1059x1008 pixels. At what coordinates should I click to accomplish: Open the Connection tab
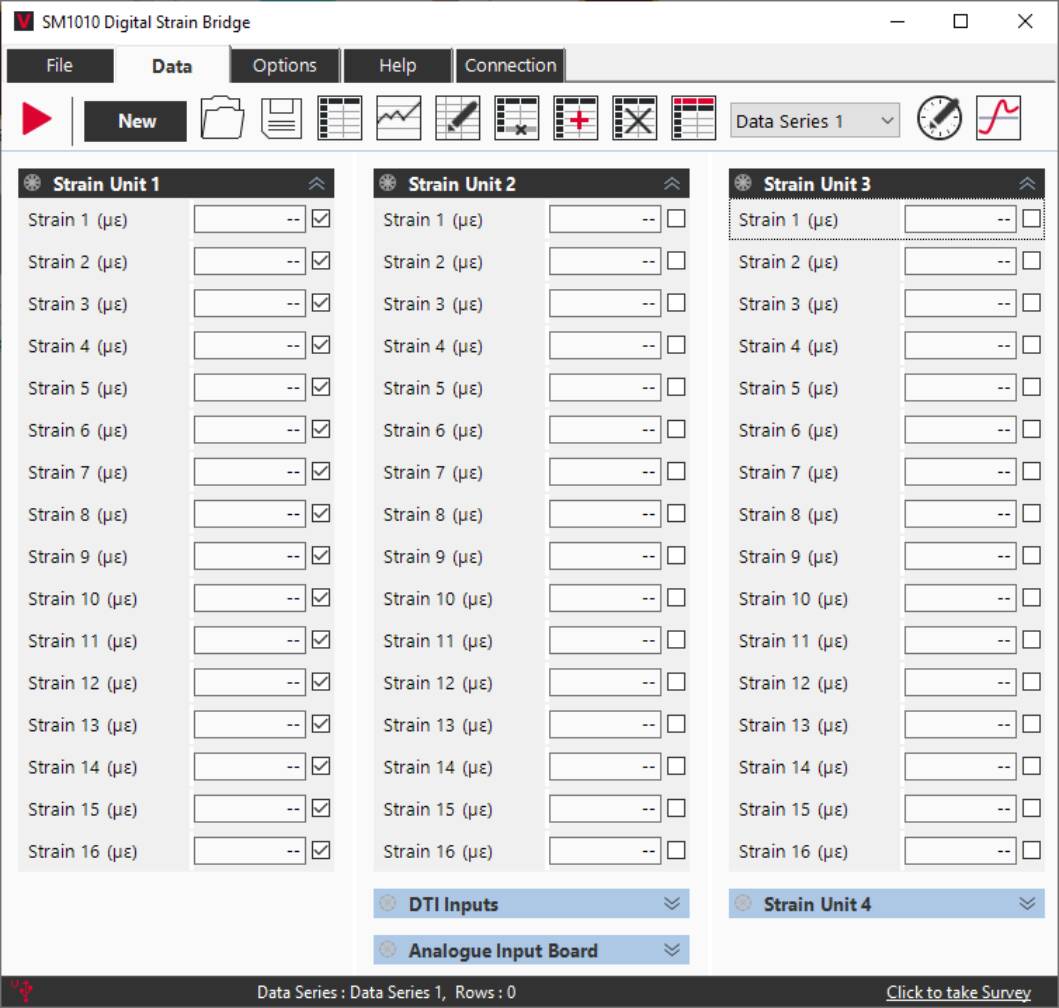510,66
